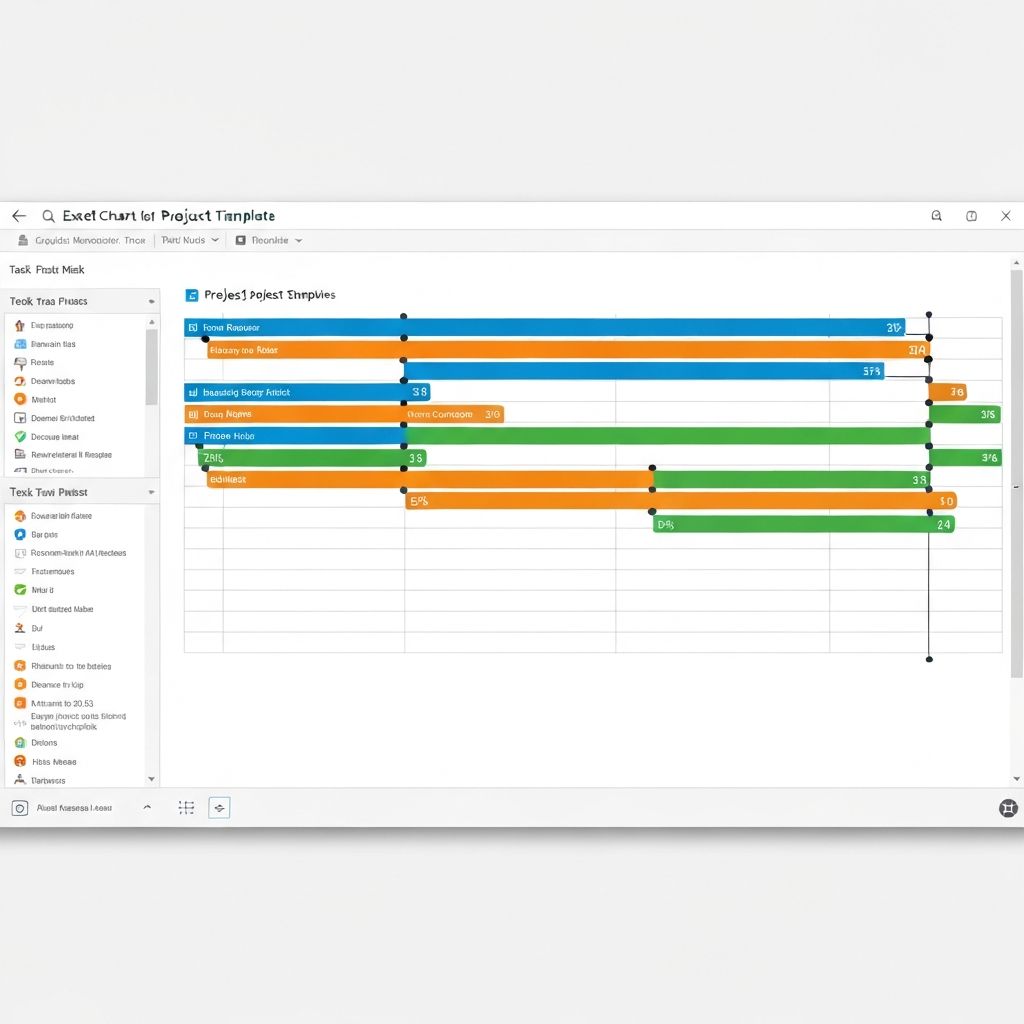Select the green bar labeled 'ZRIS'
Screen dimensions: 1024x1024
point(312,458)
